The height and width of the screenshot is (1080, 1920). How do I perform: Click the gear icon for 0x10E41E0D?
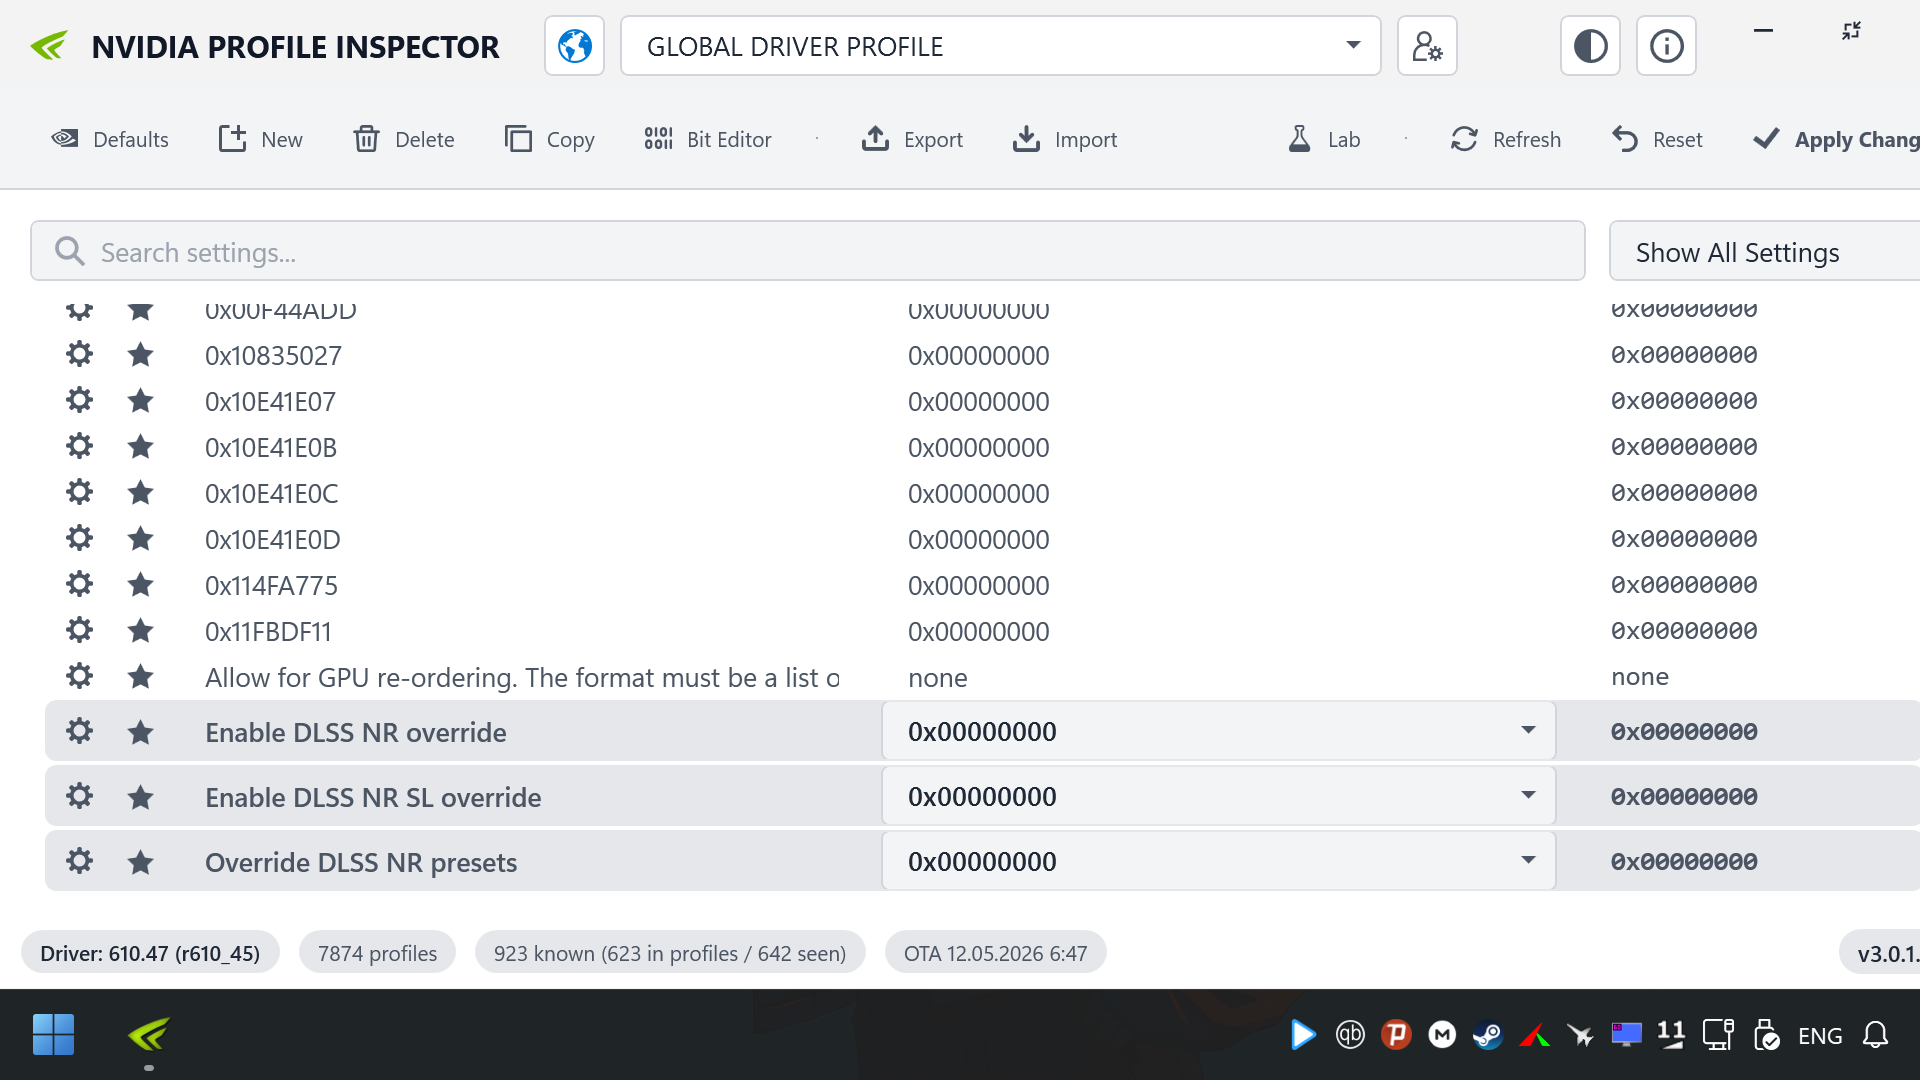pos(79,538)
